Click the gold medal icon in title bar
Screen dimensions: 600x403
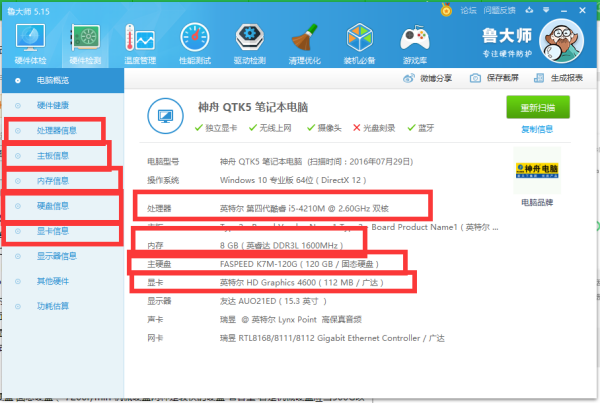pos(446,10)
